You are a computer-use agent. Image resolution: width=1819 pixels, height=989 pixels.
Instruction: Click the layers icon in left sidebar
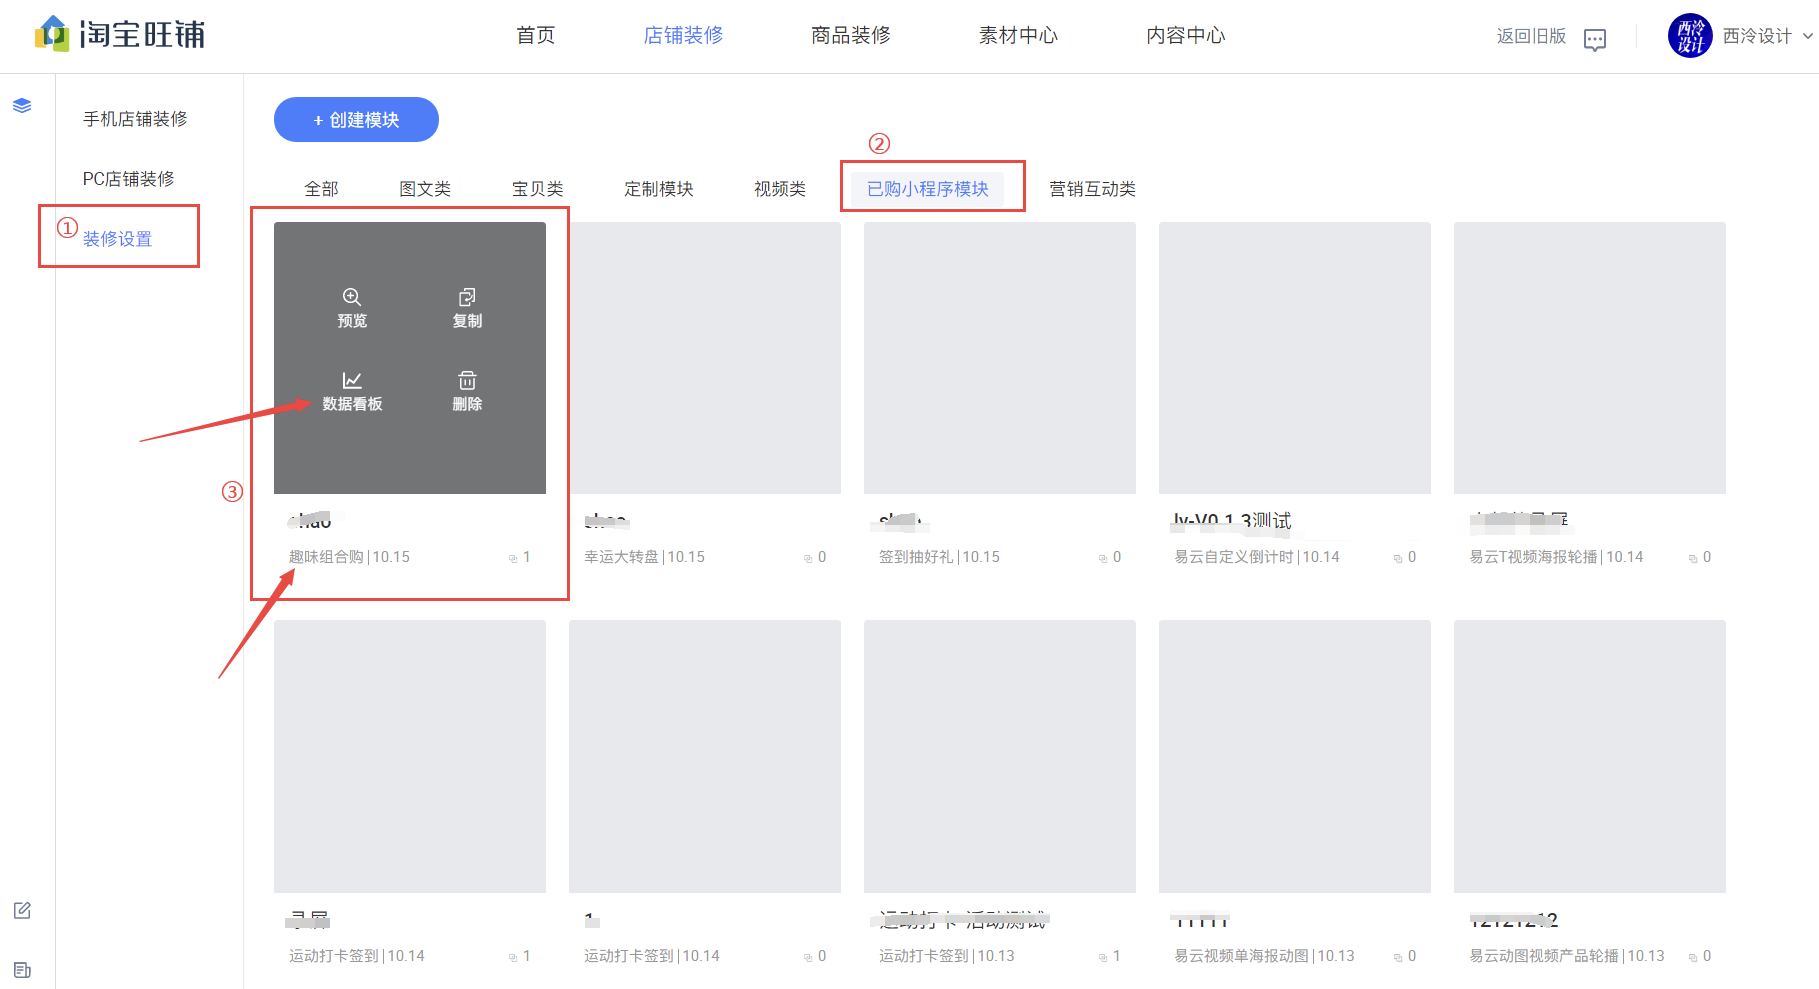click(x=22, y=106)
